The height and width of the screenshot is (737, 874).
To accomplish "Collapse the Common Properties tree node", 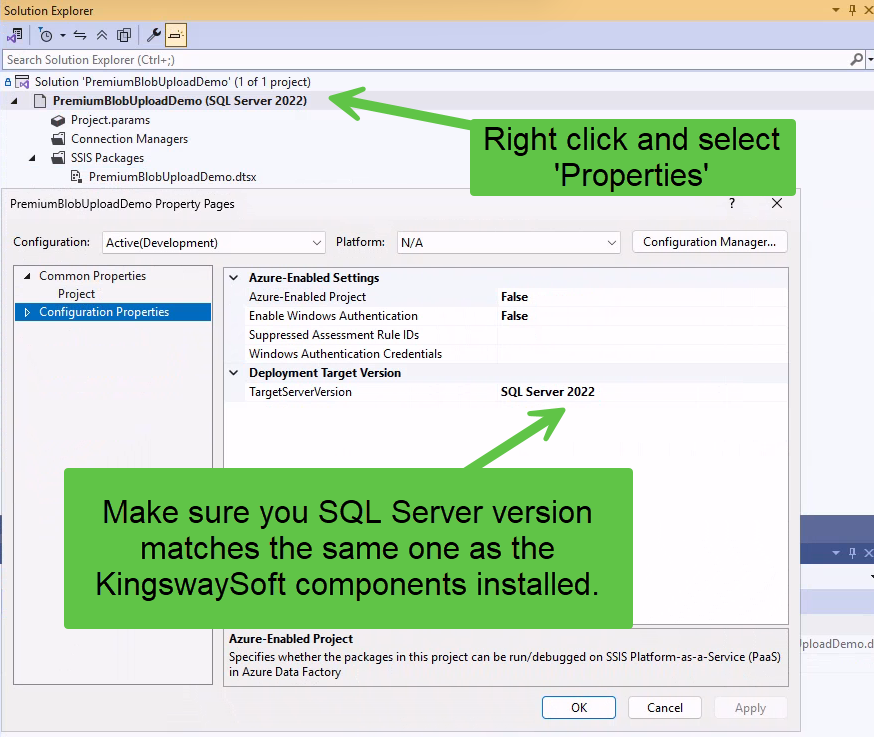I will click(x=27, y=276).
